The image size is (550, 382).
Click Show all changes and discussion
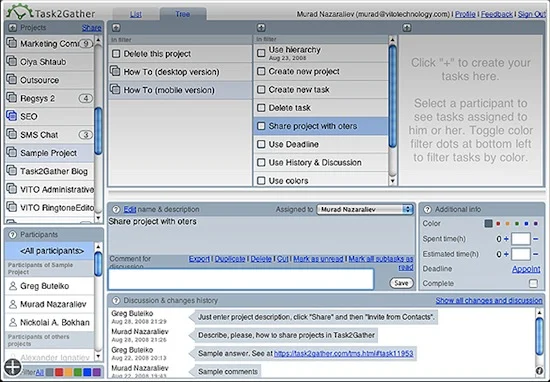coord(489,301)
